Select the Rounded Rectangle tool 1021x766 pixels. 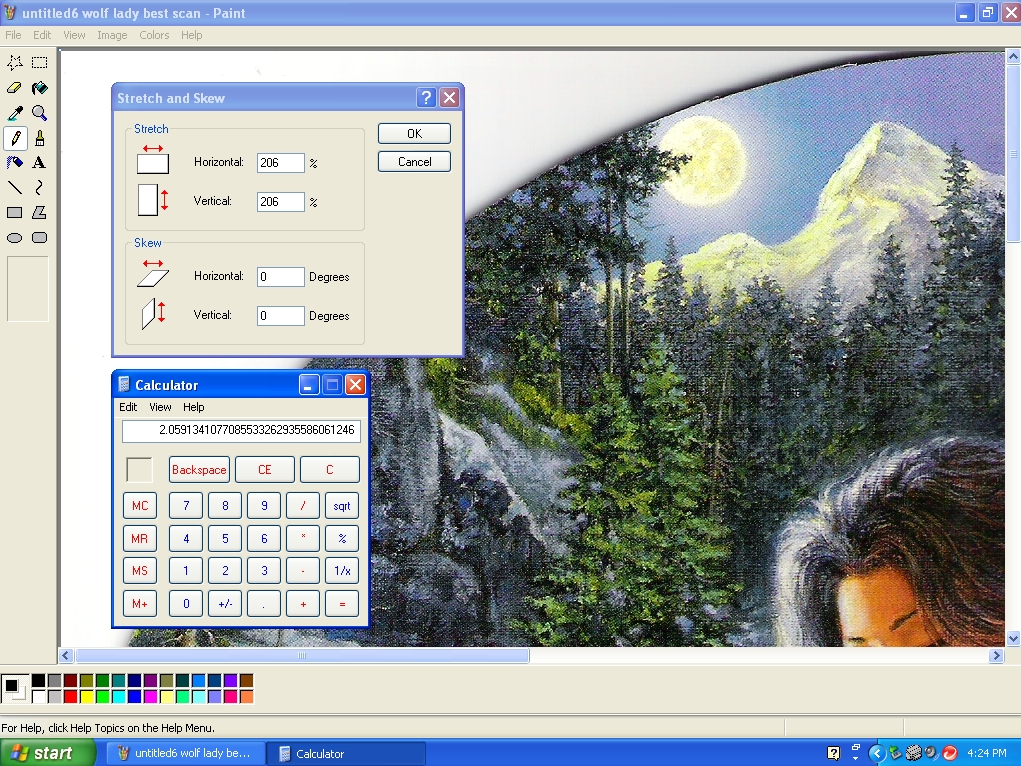[40, 238]
